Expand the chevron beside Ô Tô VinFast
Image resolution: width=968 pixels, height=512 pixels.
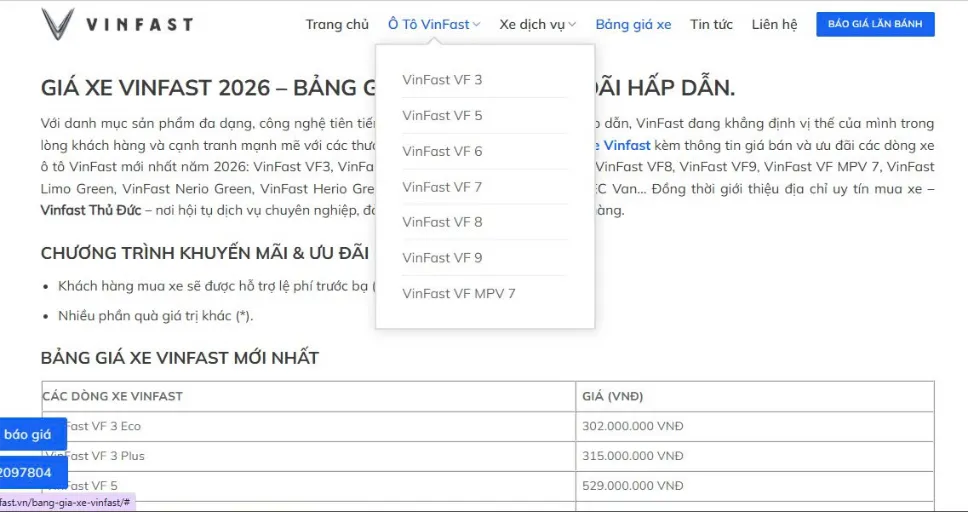[476, 25]
